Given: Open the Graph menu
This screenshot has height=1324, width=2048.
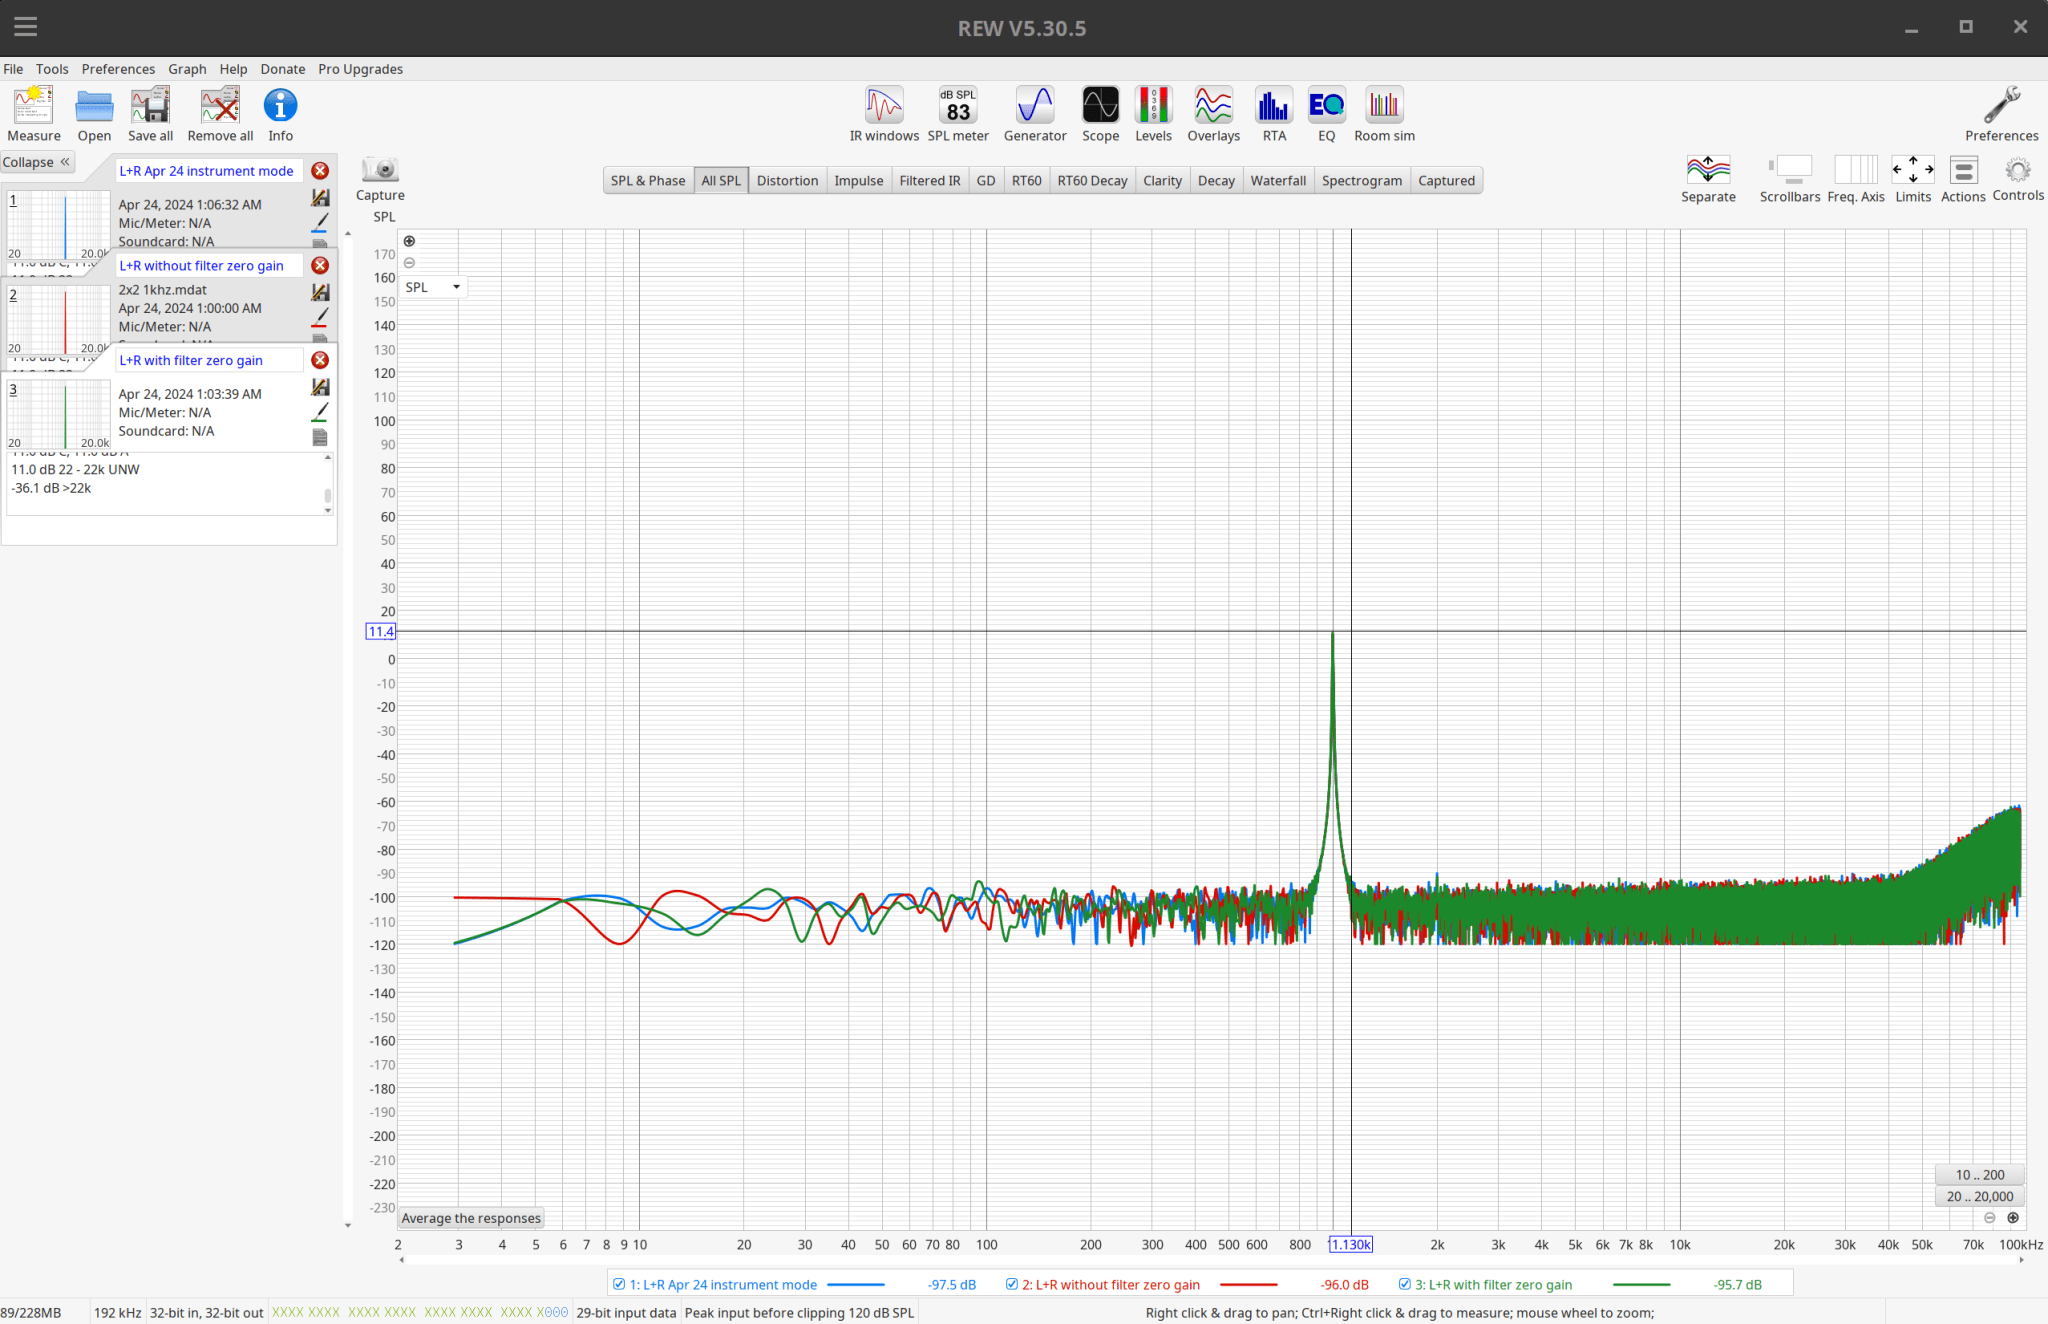Looking at the screenshot, I should click(x=187, y=69).
